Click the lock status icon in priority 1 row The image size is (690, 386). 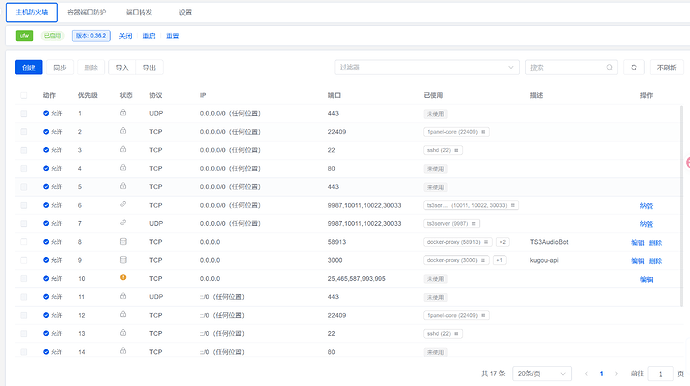click(x=123, y=113)
